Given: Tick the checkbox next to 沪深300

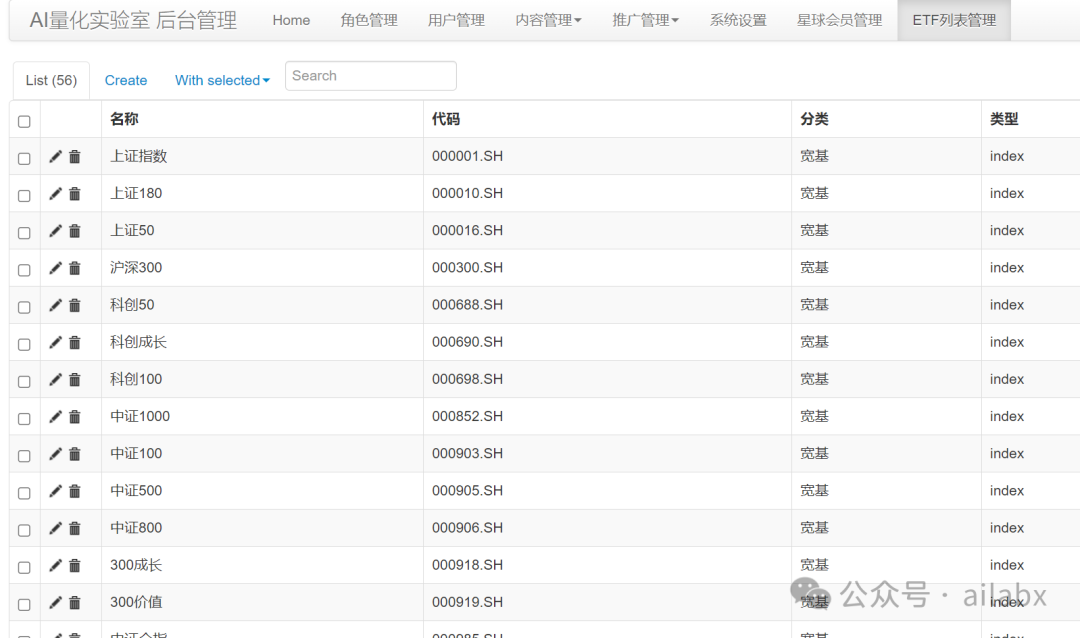Looking at the screenshot, I should (24, 270).
